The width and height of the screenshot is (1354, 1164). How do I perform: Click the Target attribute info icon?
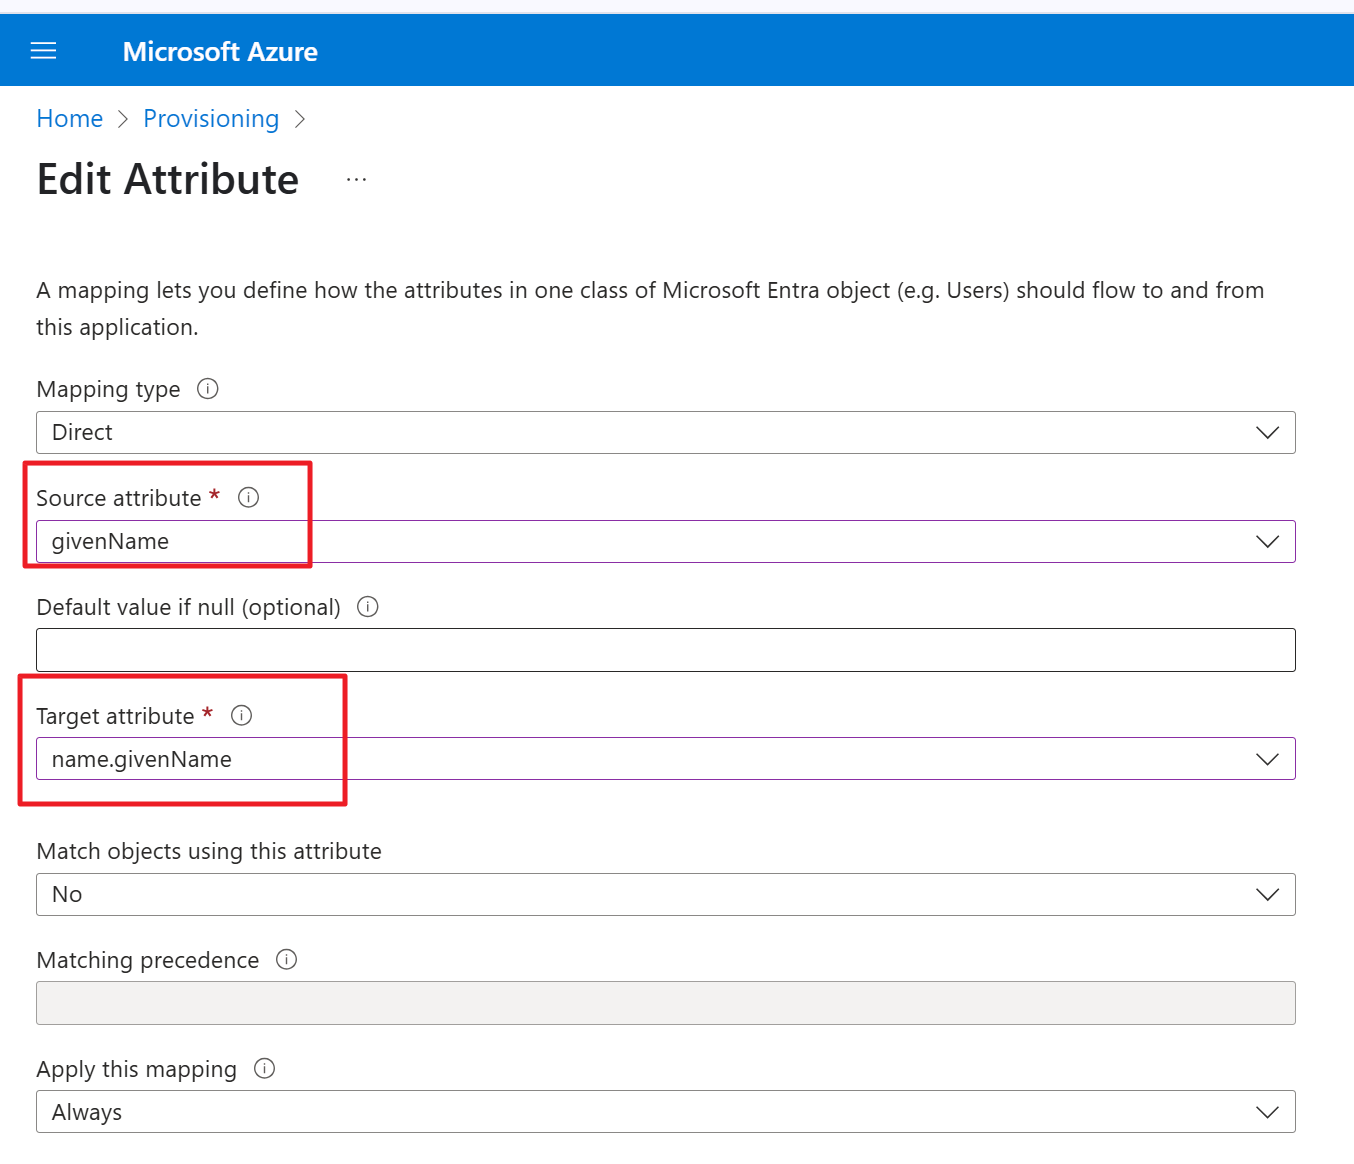(x=242, y=715)
